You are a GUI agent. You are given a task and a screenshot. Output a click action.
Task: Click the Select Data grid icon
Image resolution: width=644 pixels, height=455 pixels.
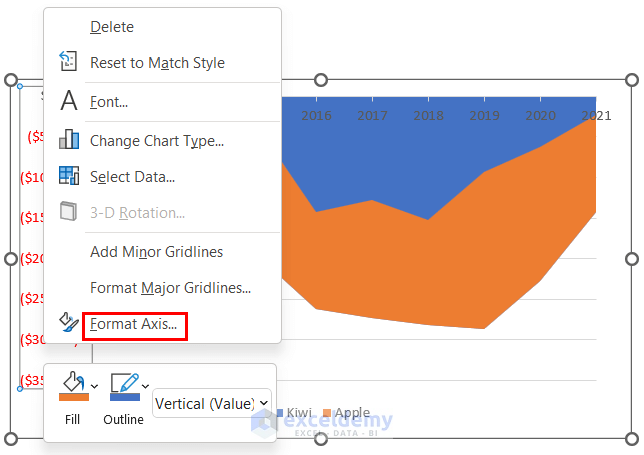click(x=69, y=176)
